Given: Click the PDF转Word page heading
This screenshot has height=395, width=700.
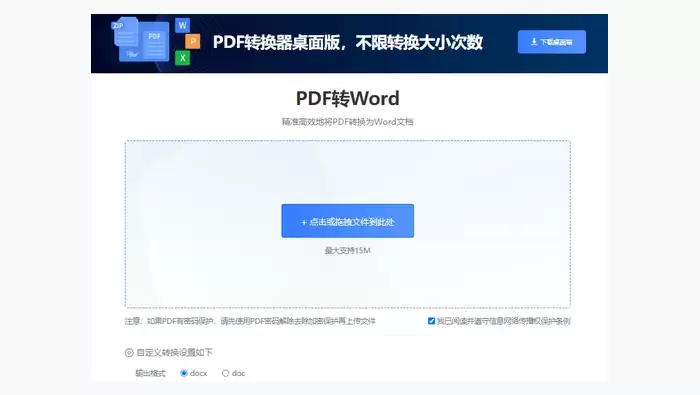Looking at the screenshot, I should pyautogui.click(x=347, y=99).
